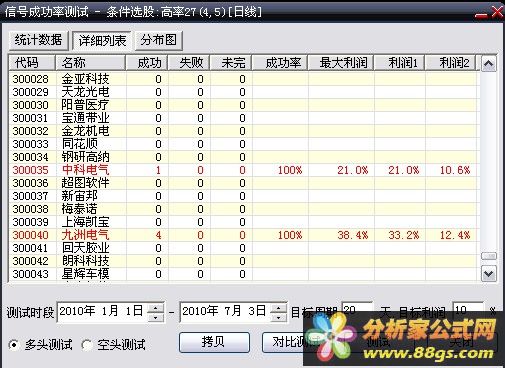Decrease the start date using the spinner down arrow

pos(156,317)
